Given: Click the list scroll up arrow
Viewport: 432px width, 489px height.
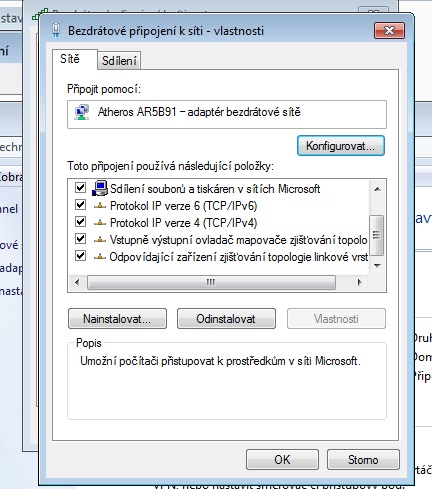Looking at the screenshot, I should (x=377, y=189).
